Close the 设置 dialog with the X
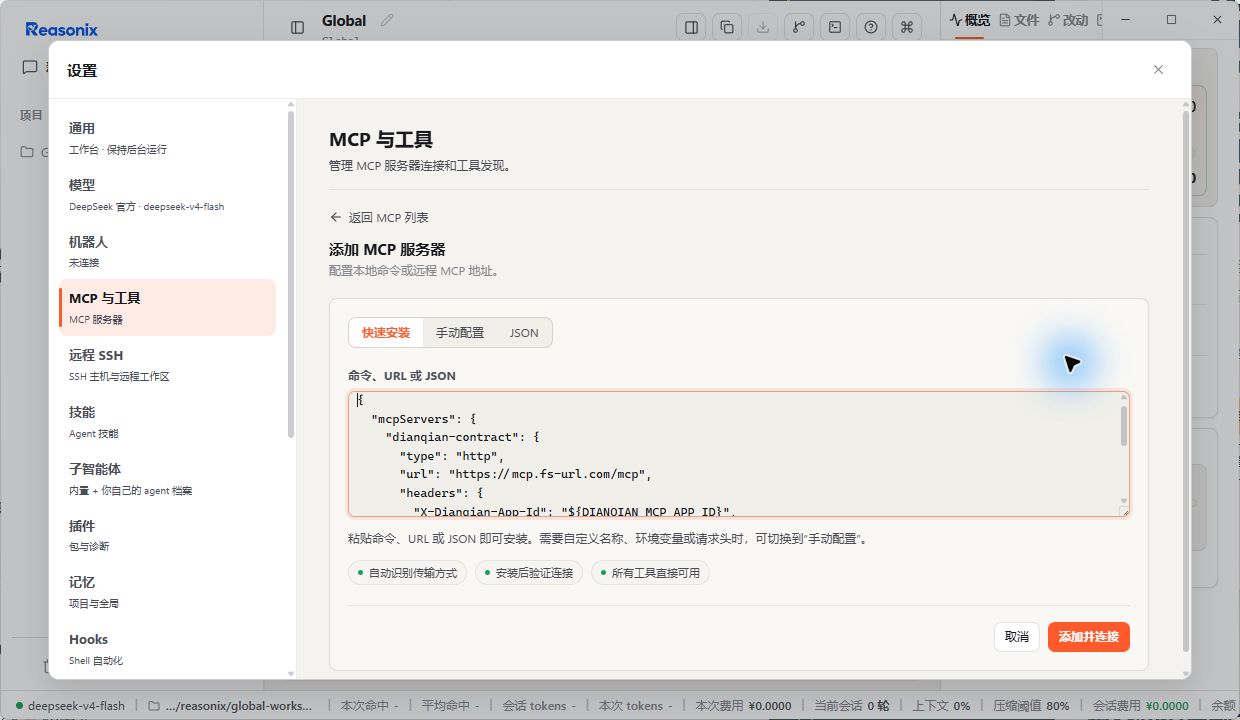This screenshot has width=1240, height=720. pyautogui.click(x=1158, y=70)
